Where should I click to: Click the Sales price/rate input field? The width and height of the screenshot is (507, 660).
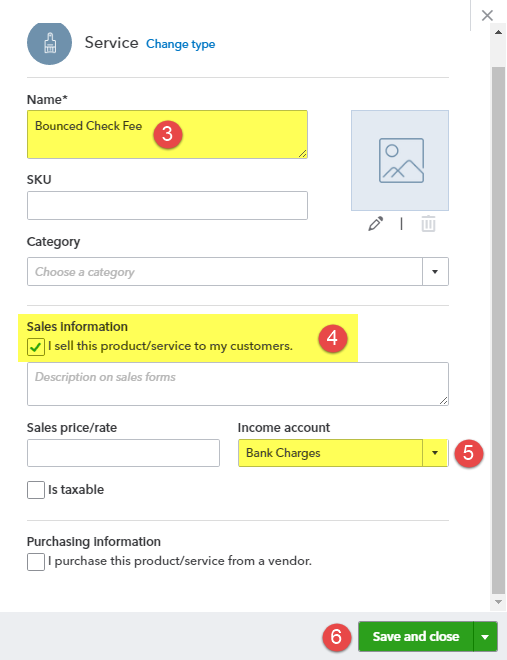[x=123, y=453]
